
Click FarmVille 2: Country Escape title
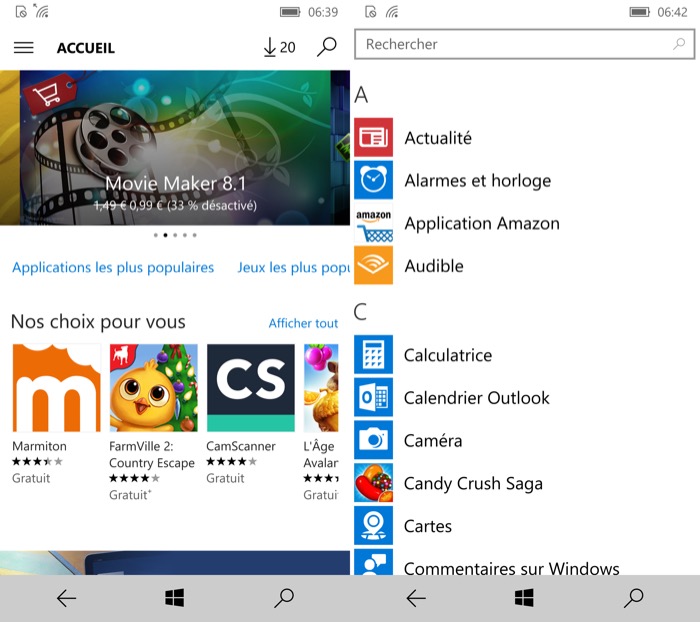click(x=152, y=455)
